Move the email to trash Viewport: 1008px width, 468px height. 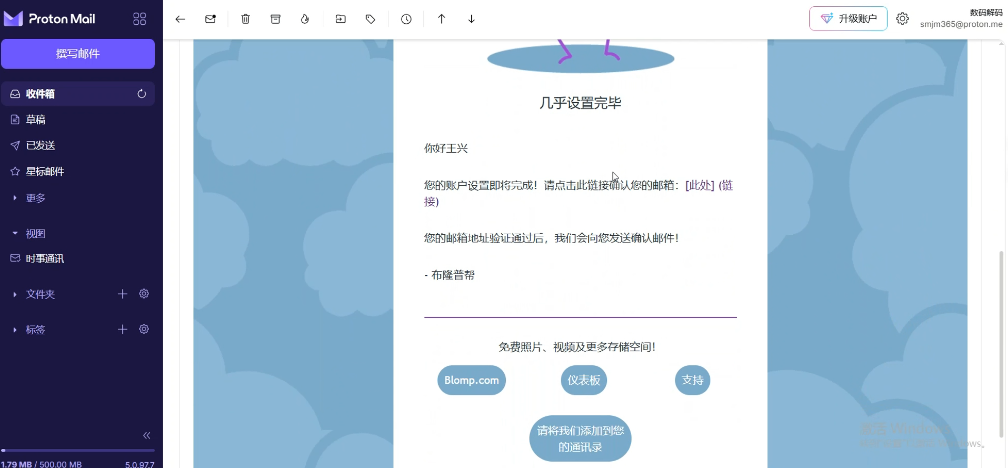(246, 19)
